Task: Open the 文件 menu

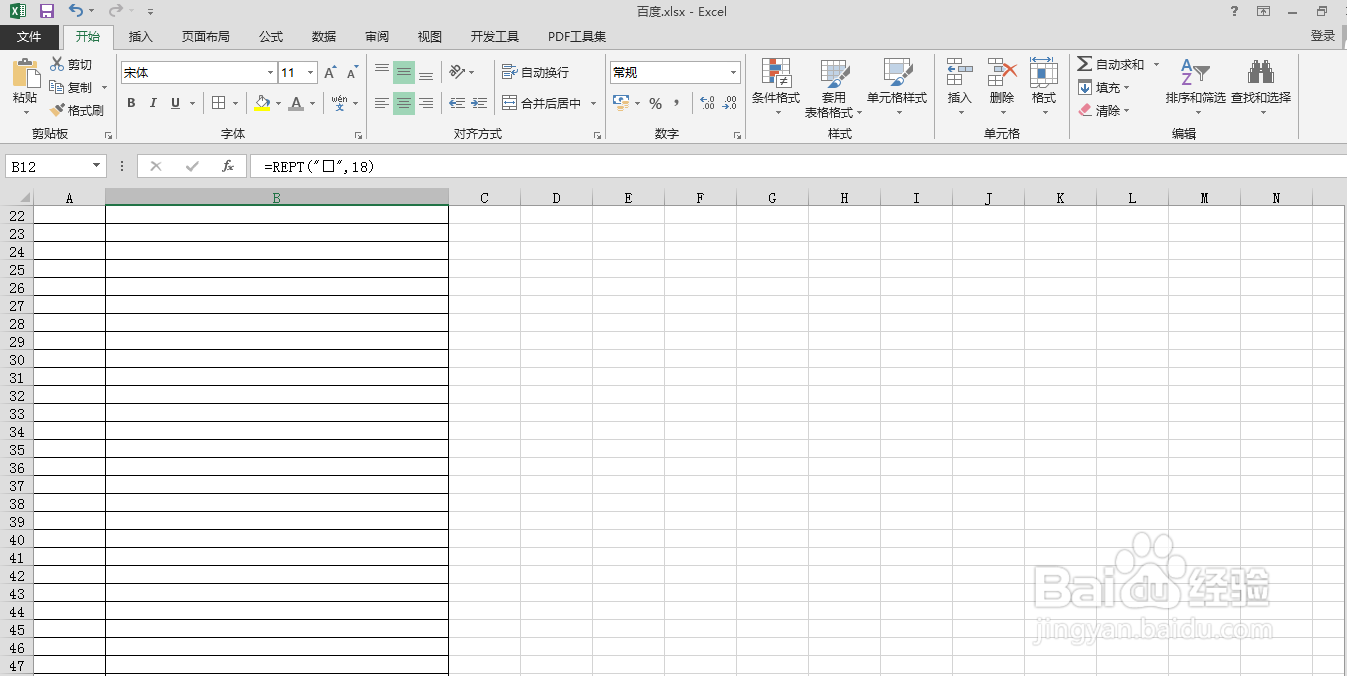Action: 30,36
